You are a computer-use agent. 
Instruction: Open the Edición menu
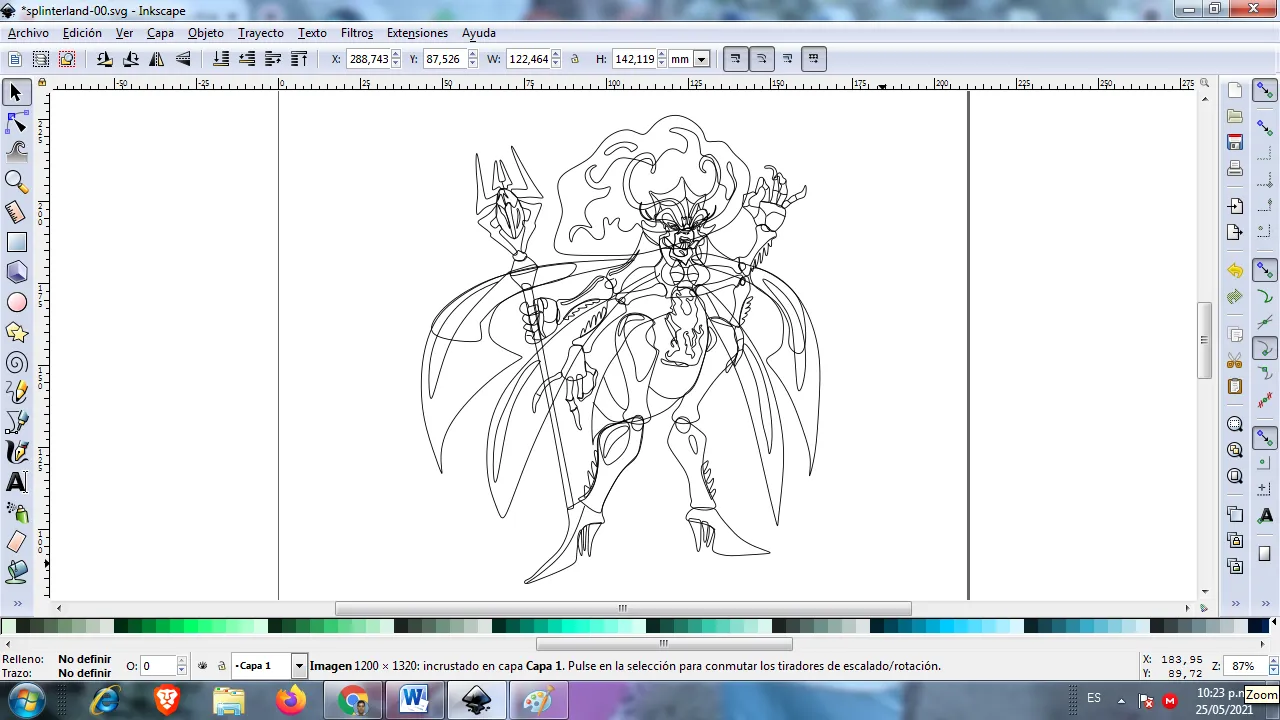pos(82,33)
